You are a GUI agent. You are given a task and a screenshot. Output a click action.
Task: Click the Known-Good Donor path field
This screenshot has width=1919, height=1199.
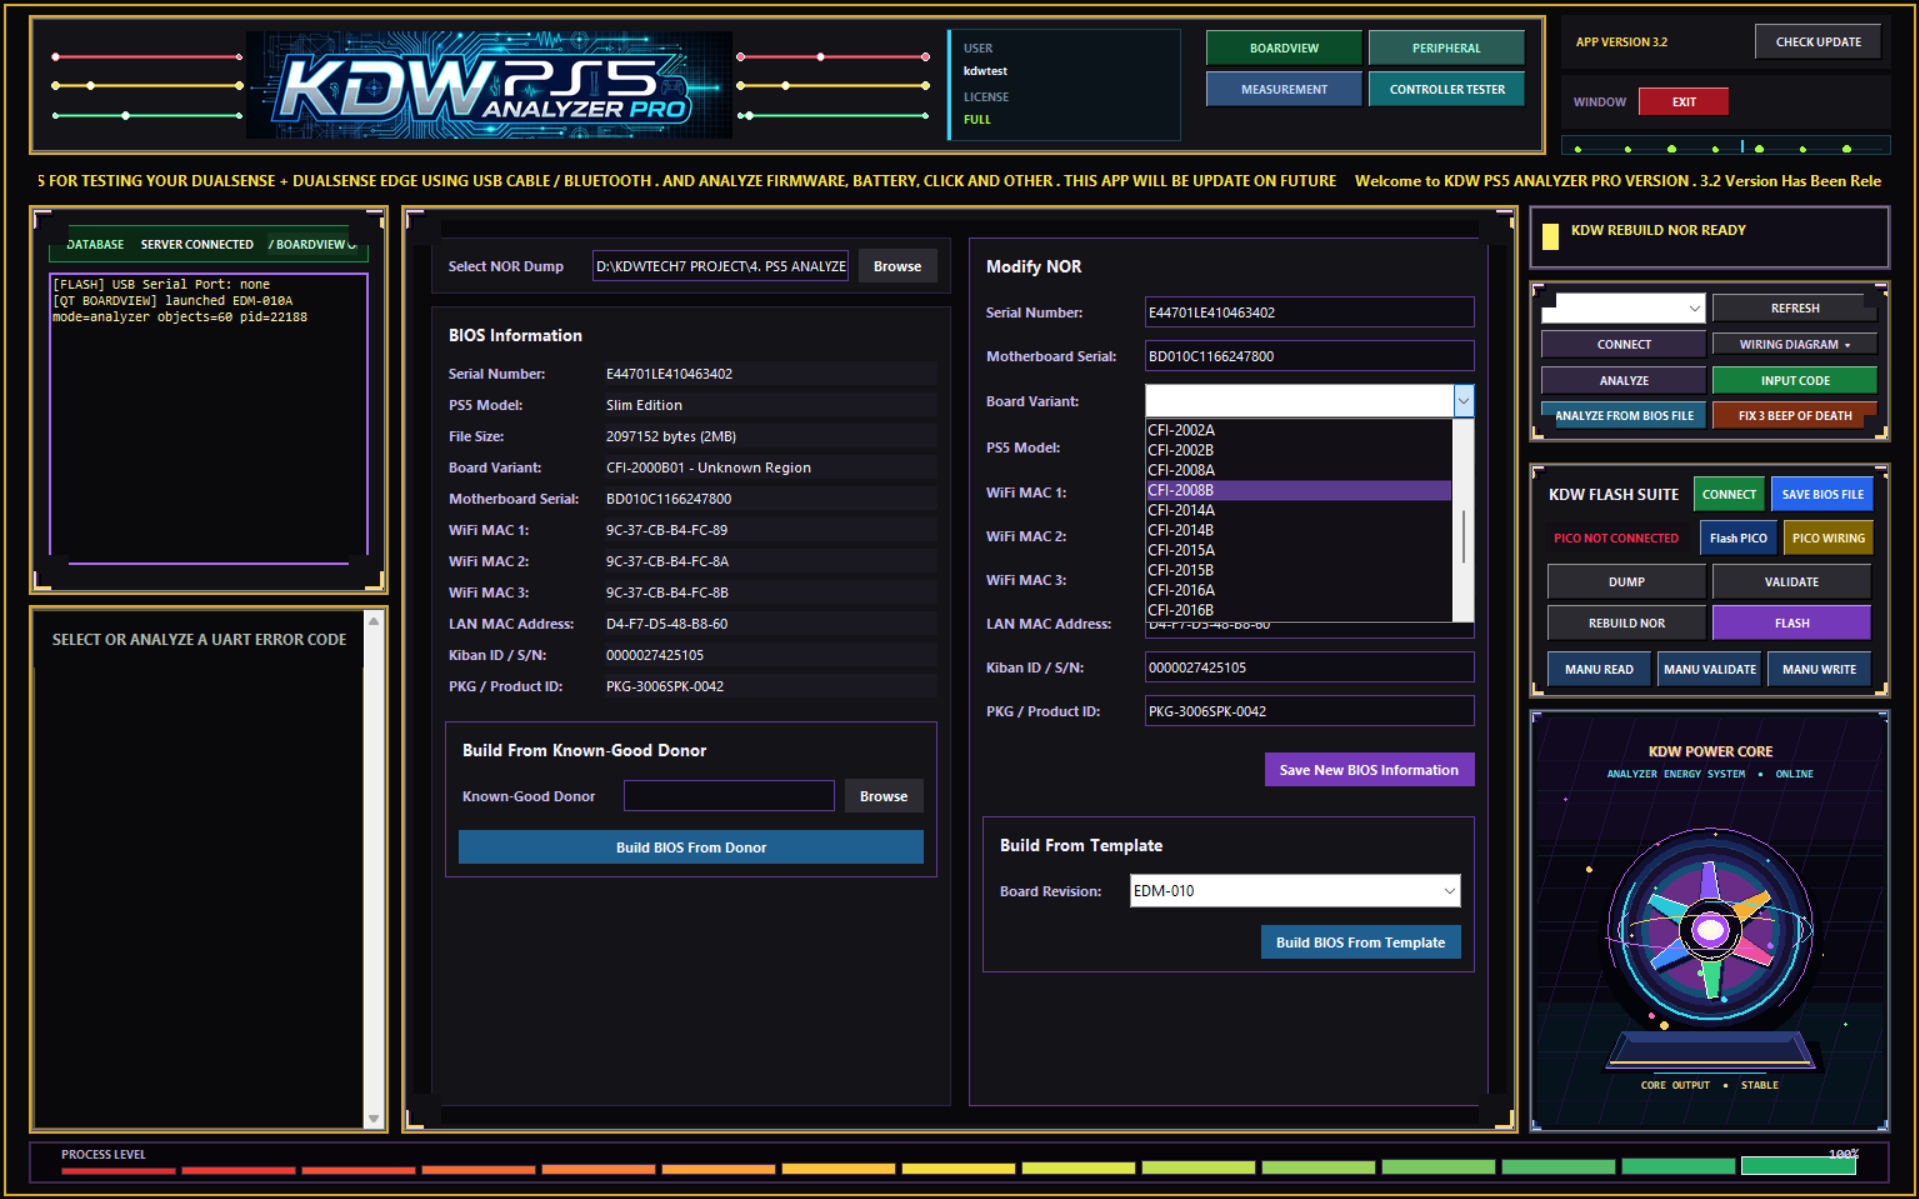tap(729, 796)
